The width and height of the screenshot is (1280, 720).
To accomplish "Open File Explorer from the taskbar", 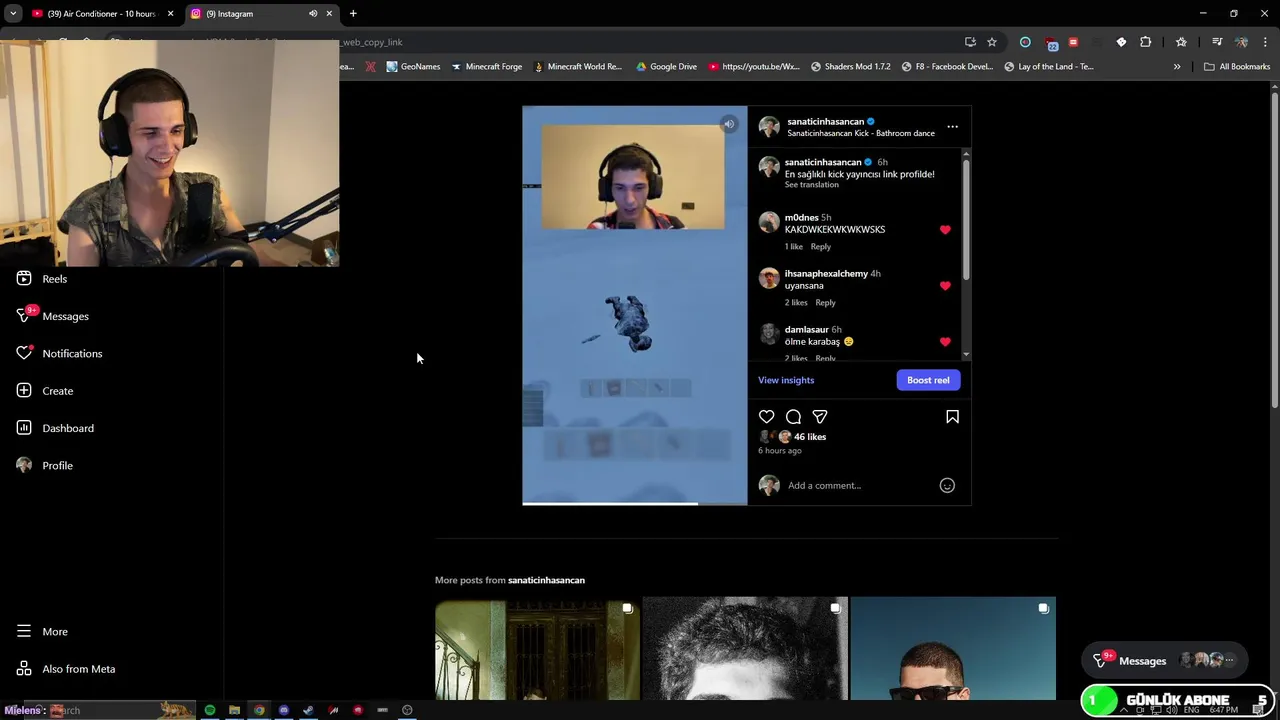I will pos(234,710).
